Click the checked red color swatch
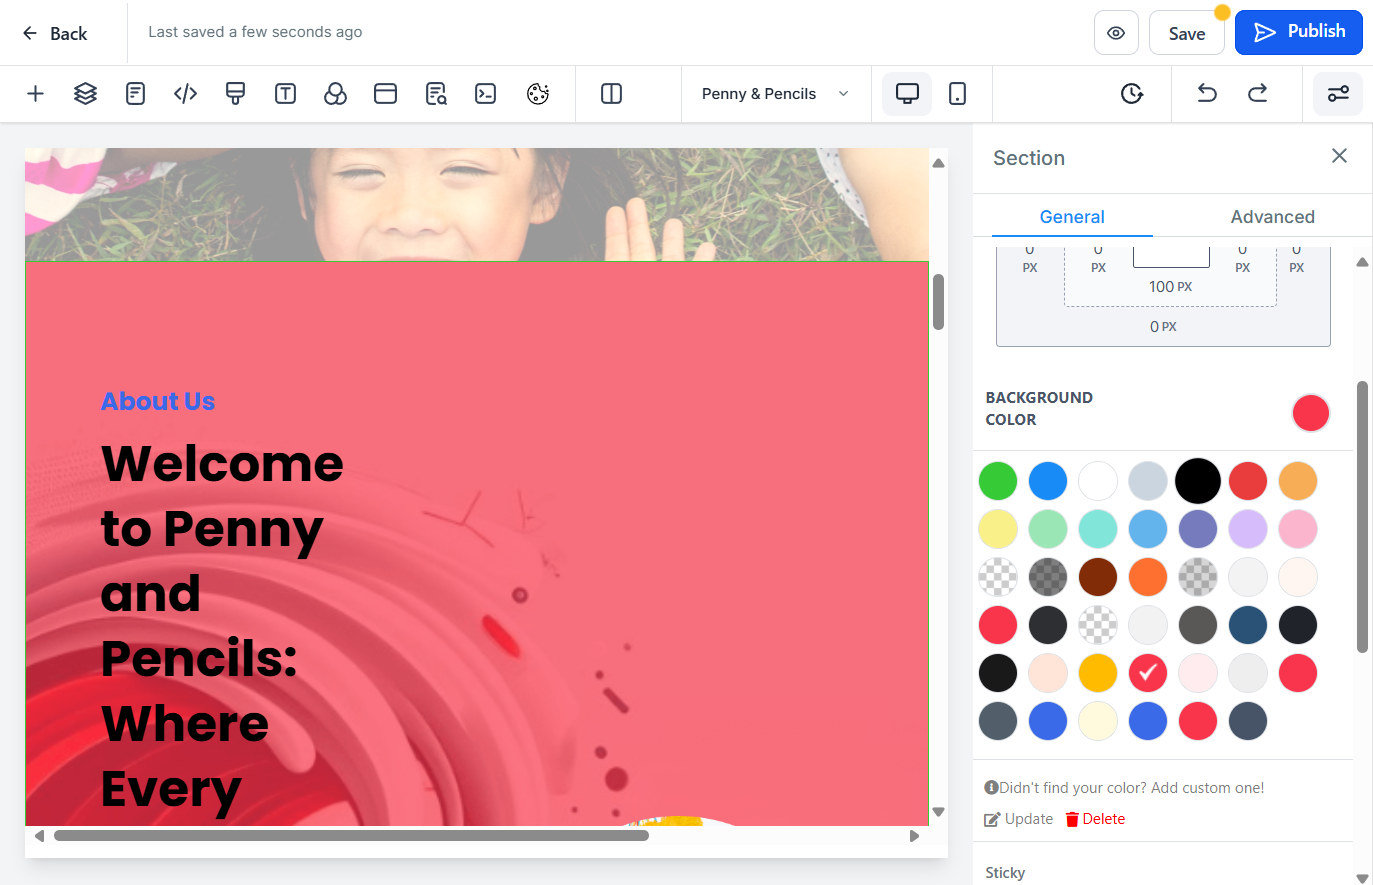This screenshot has height=885, width=1373. point(1148,673)
